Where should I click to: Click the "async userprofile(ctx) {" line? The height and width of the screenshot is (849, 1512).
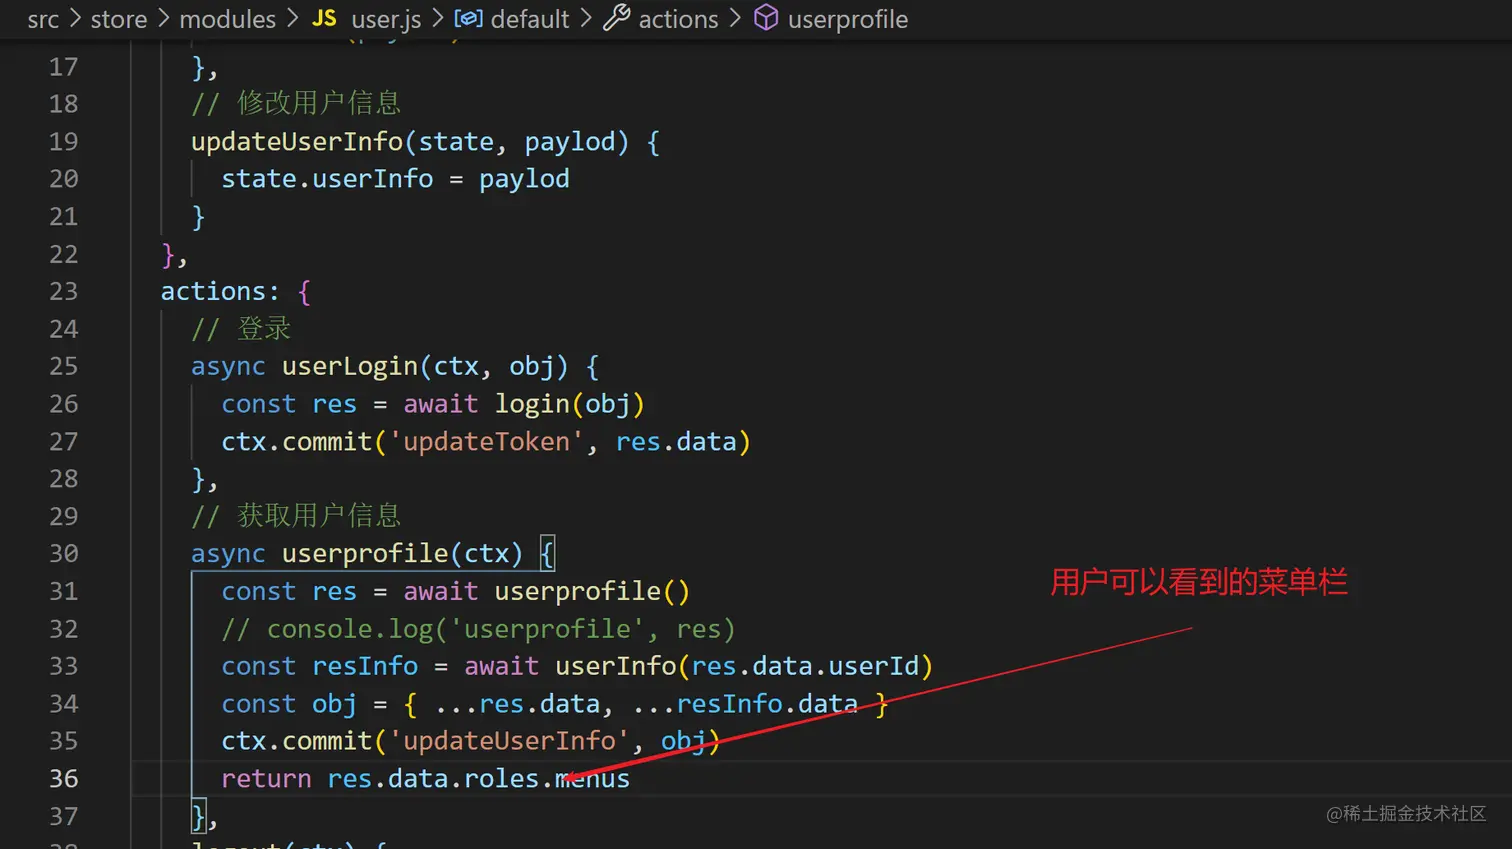(x=372, y=553)
